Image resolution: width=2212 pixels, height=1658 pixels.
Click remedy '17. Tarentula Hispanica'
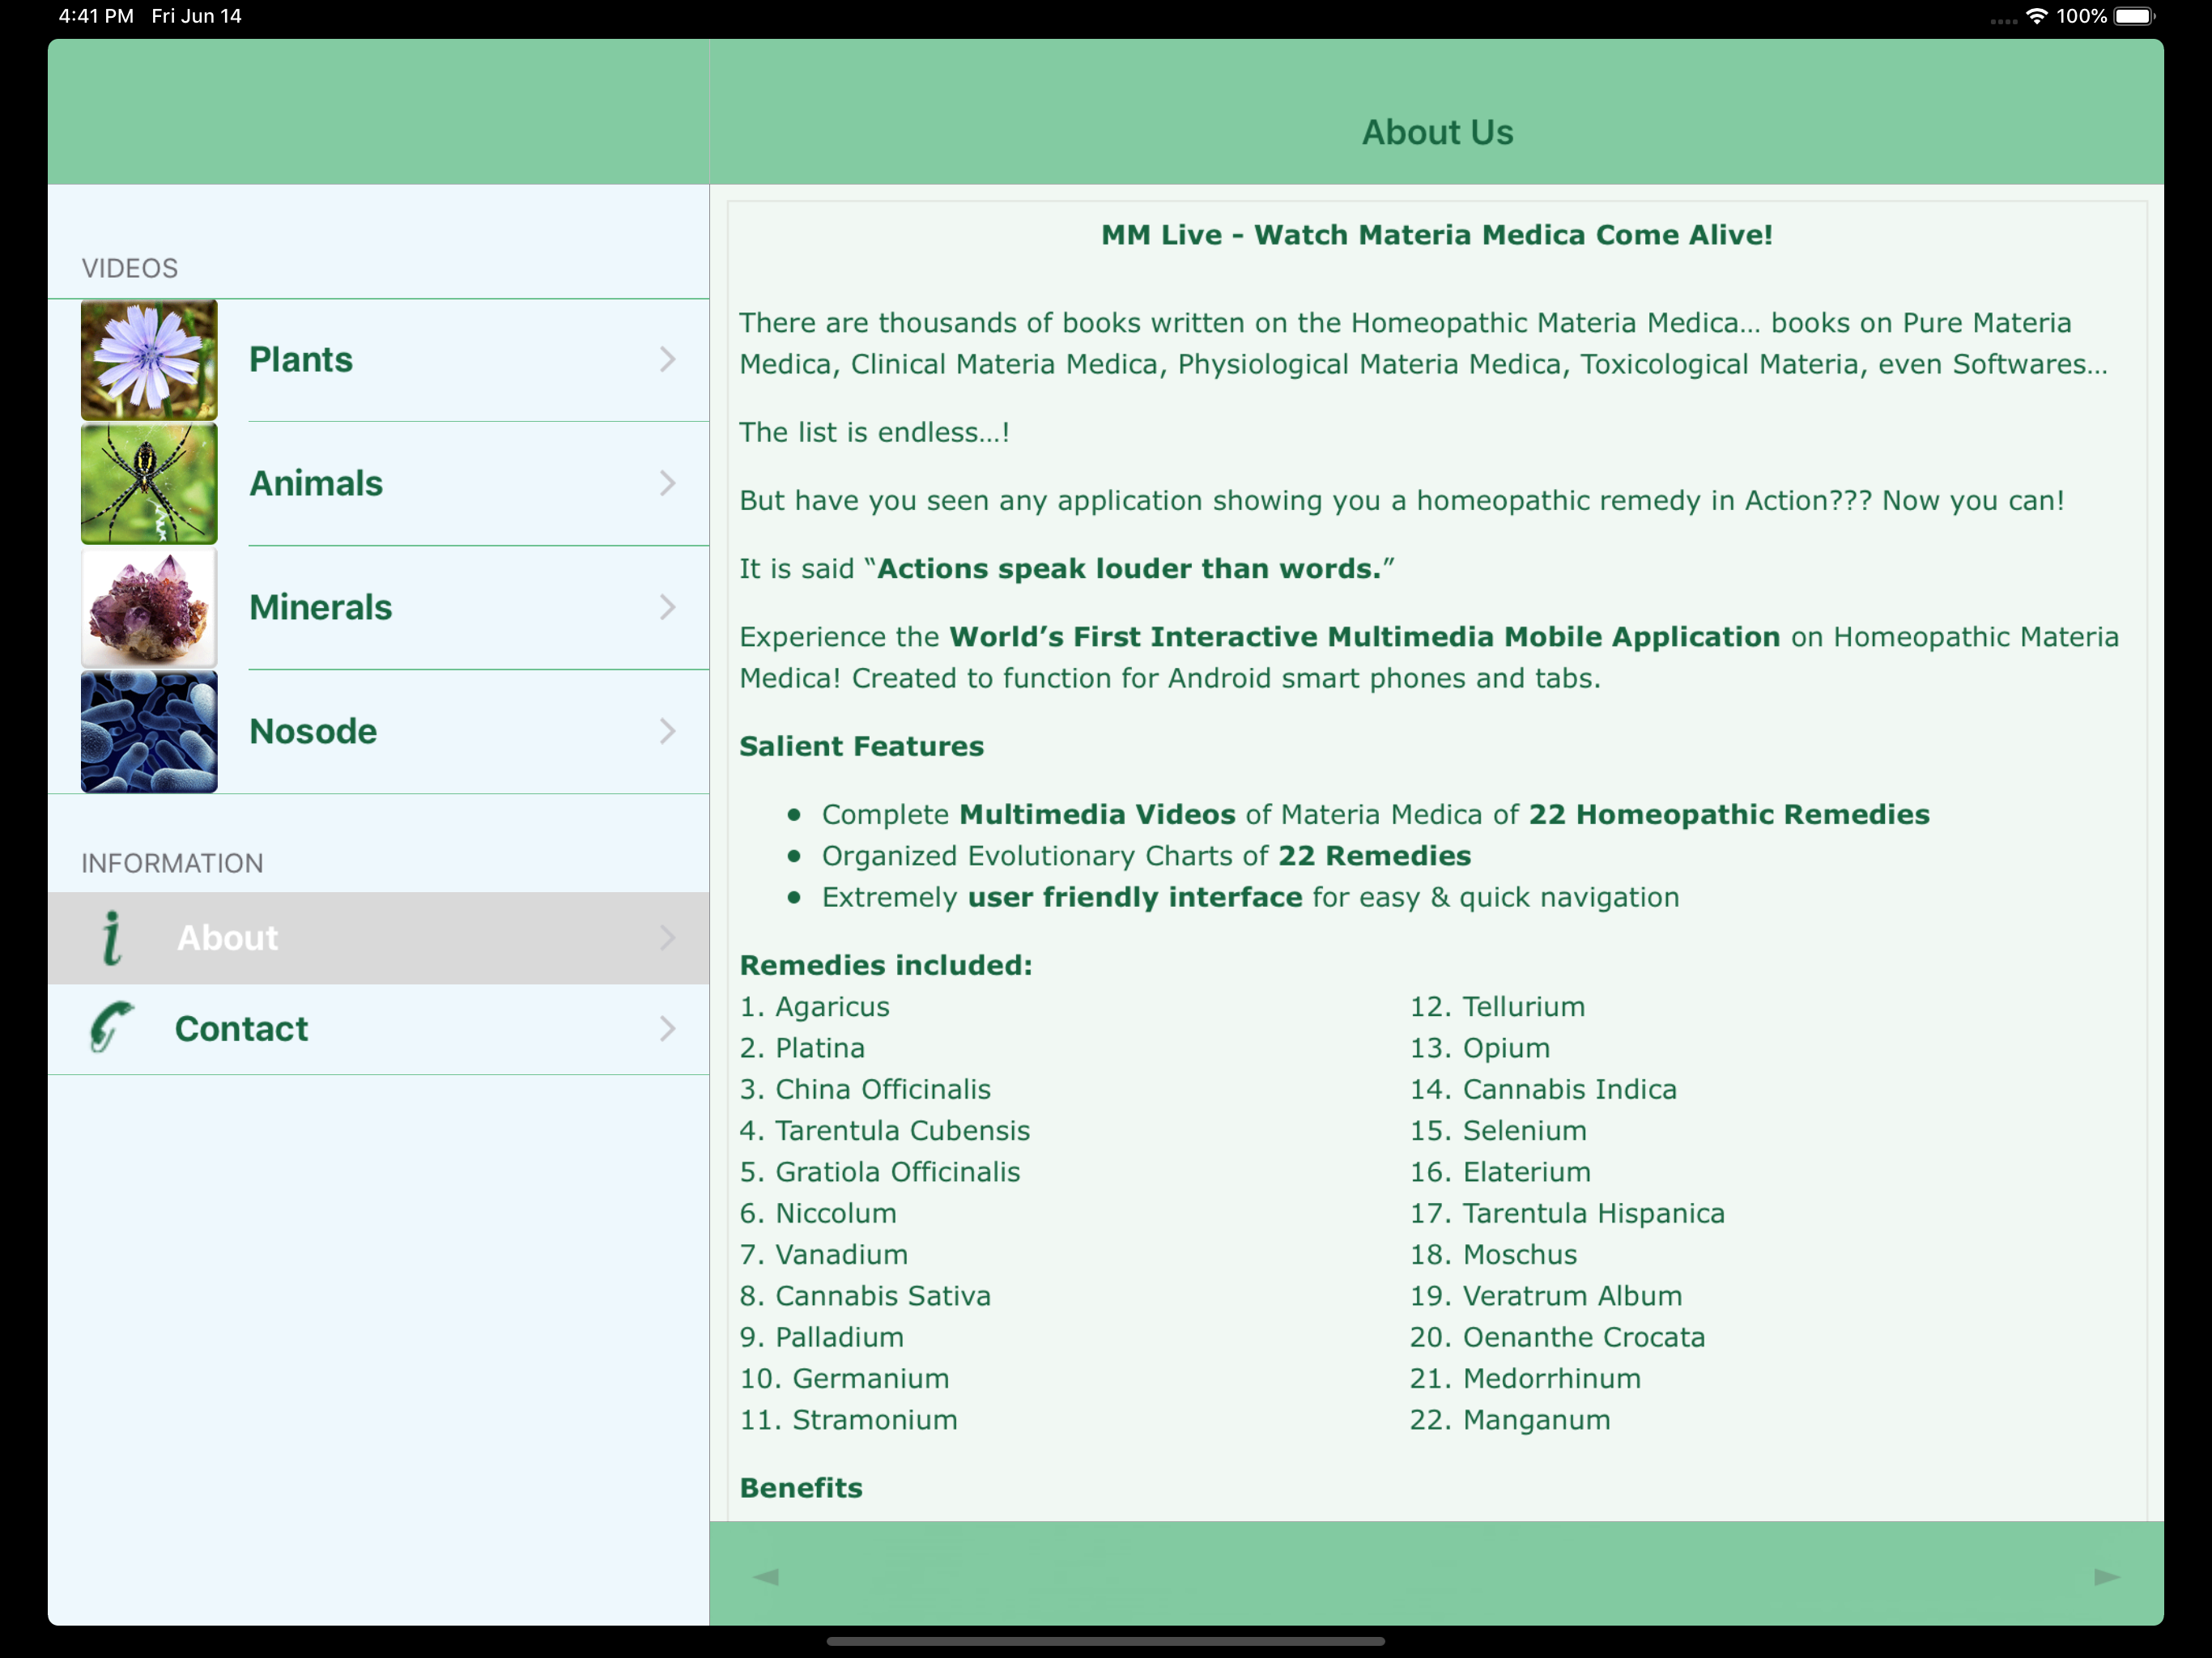click(1567, 1214)
